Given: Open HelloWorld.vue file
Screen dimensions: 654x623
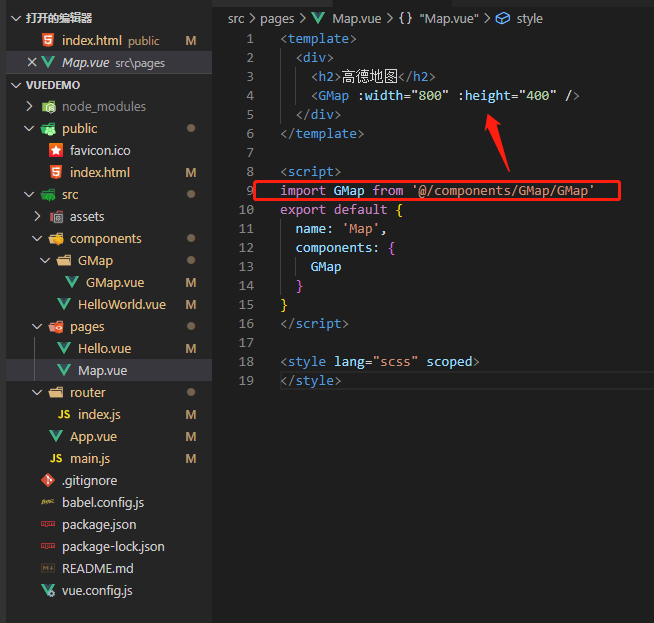Looking at the screenshot, I should (109, 305).
